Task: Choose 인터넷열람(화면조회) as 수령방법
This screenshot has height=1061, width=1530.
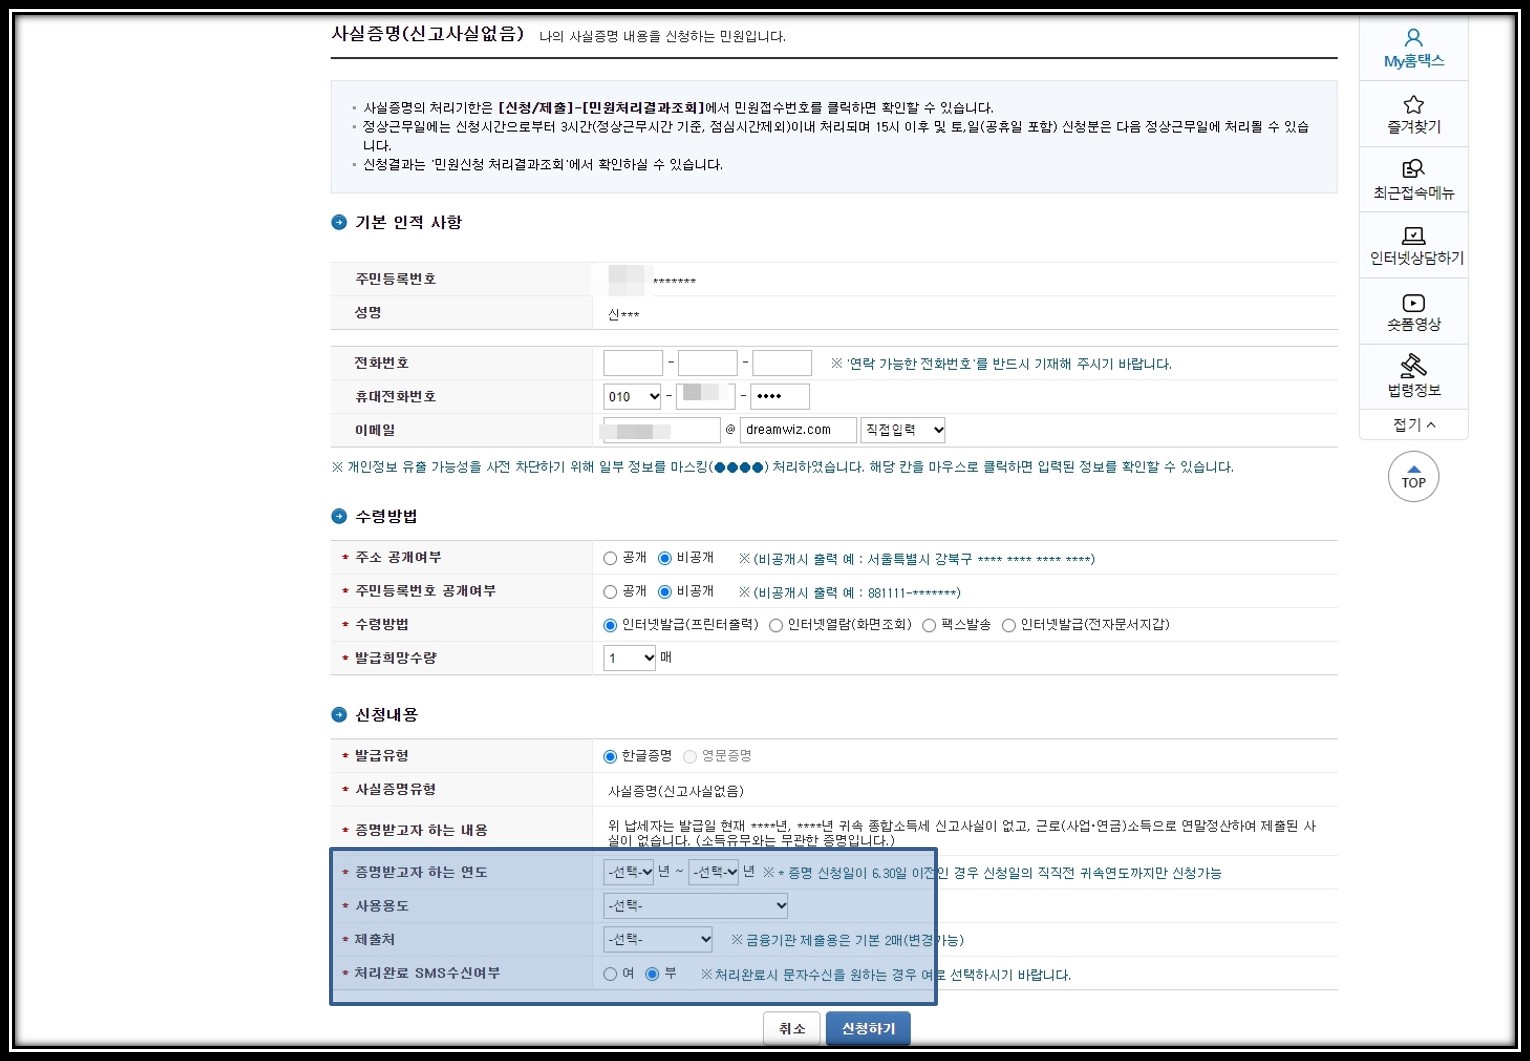Action: click(x=776, y=625)
